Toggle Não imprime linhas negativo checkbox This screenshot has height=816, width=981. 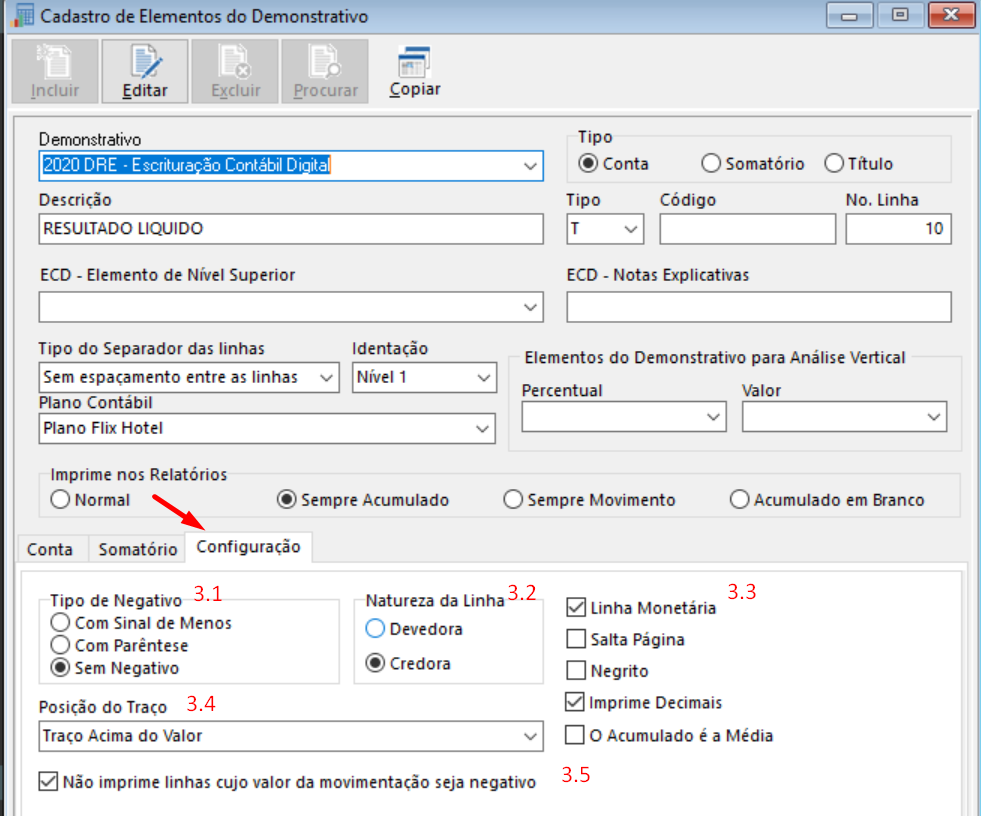pyautogui.click(x=48, y=782)
